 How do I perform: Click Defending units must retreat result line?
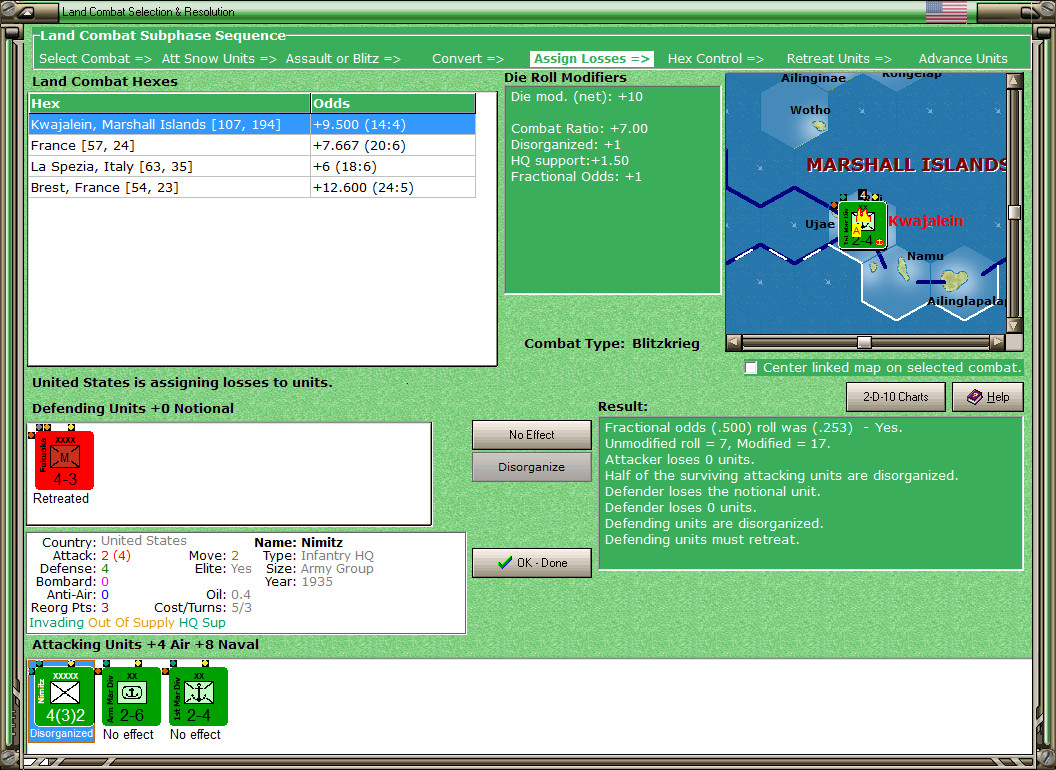(702, 540)
